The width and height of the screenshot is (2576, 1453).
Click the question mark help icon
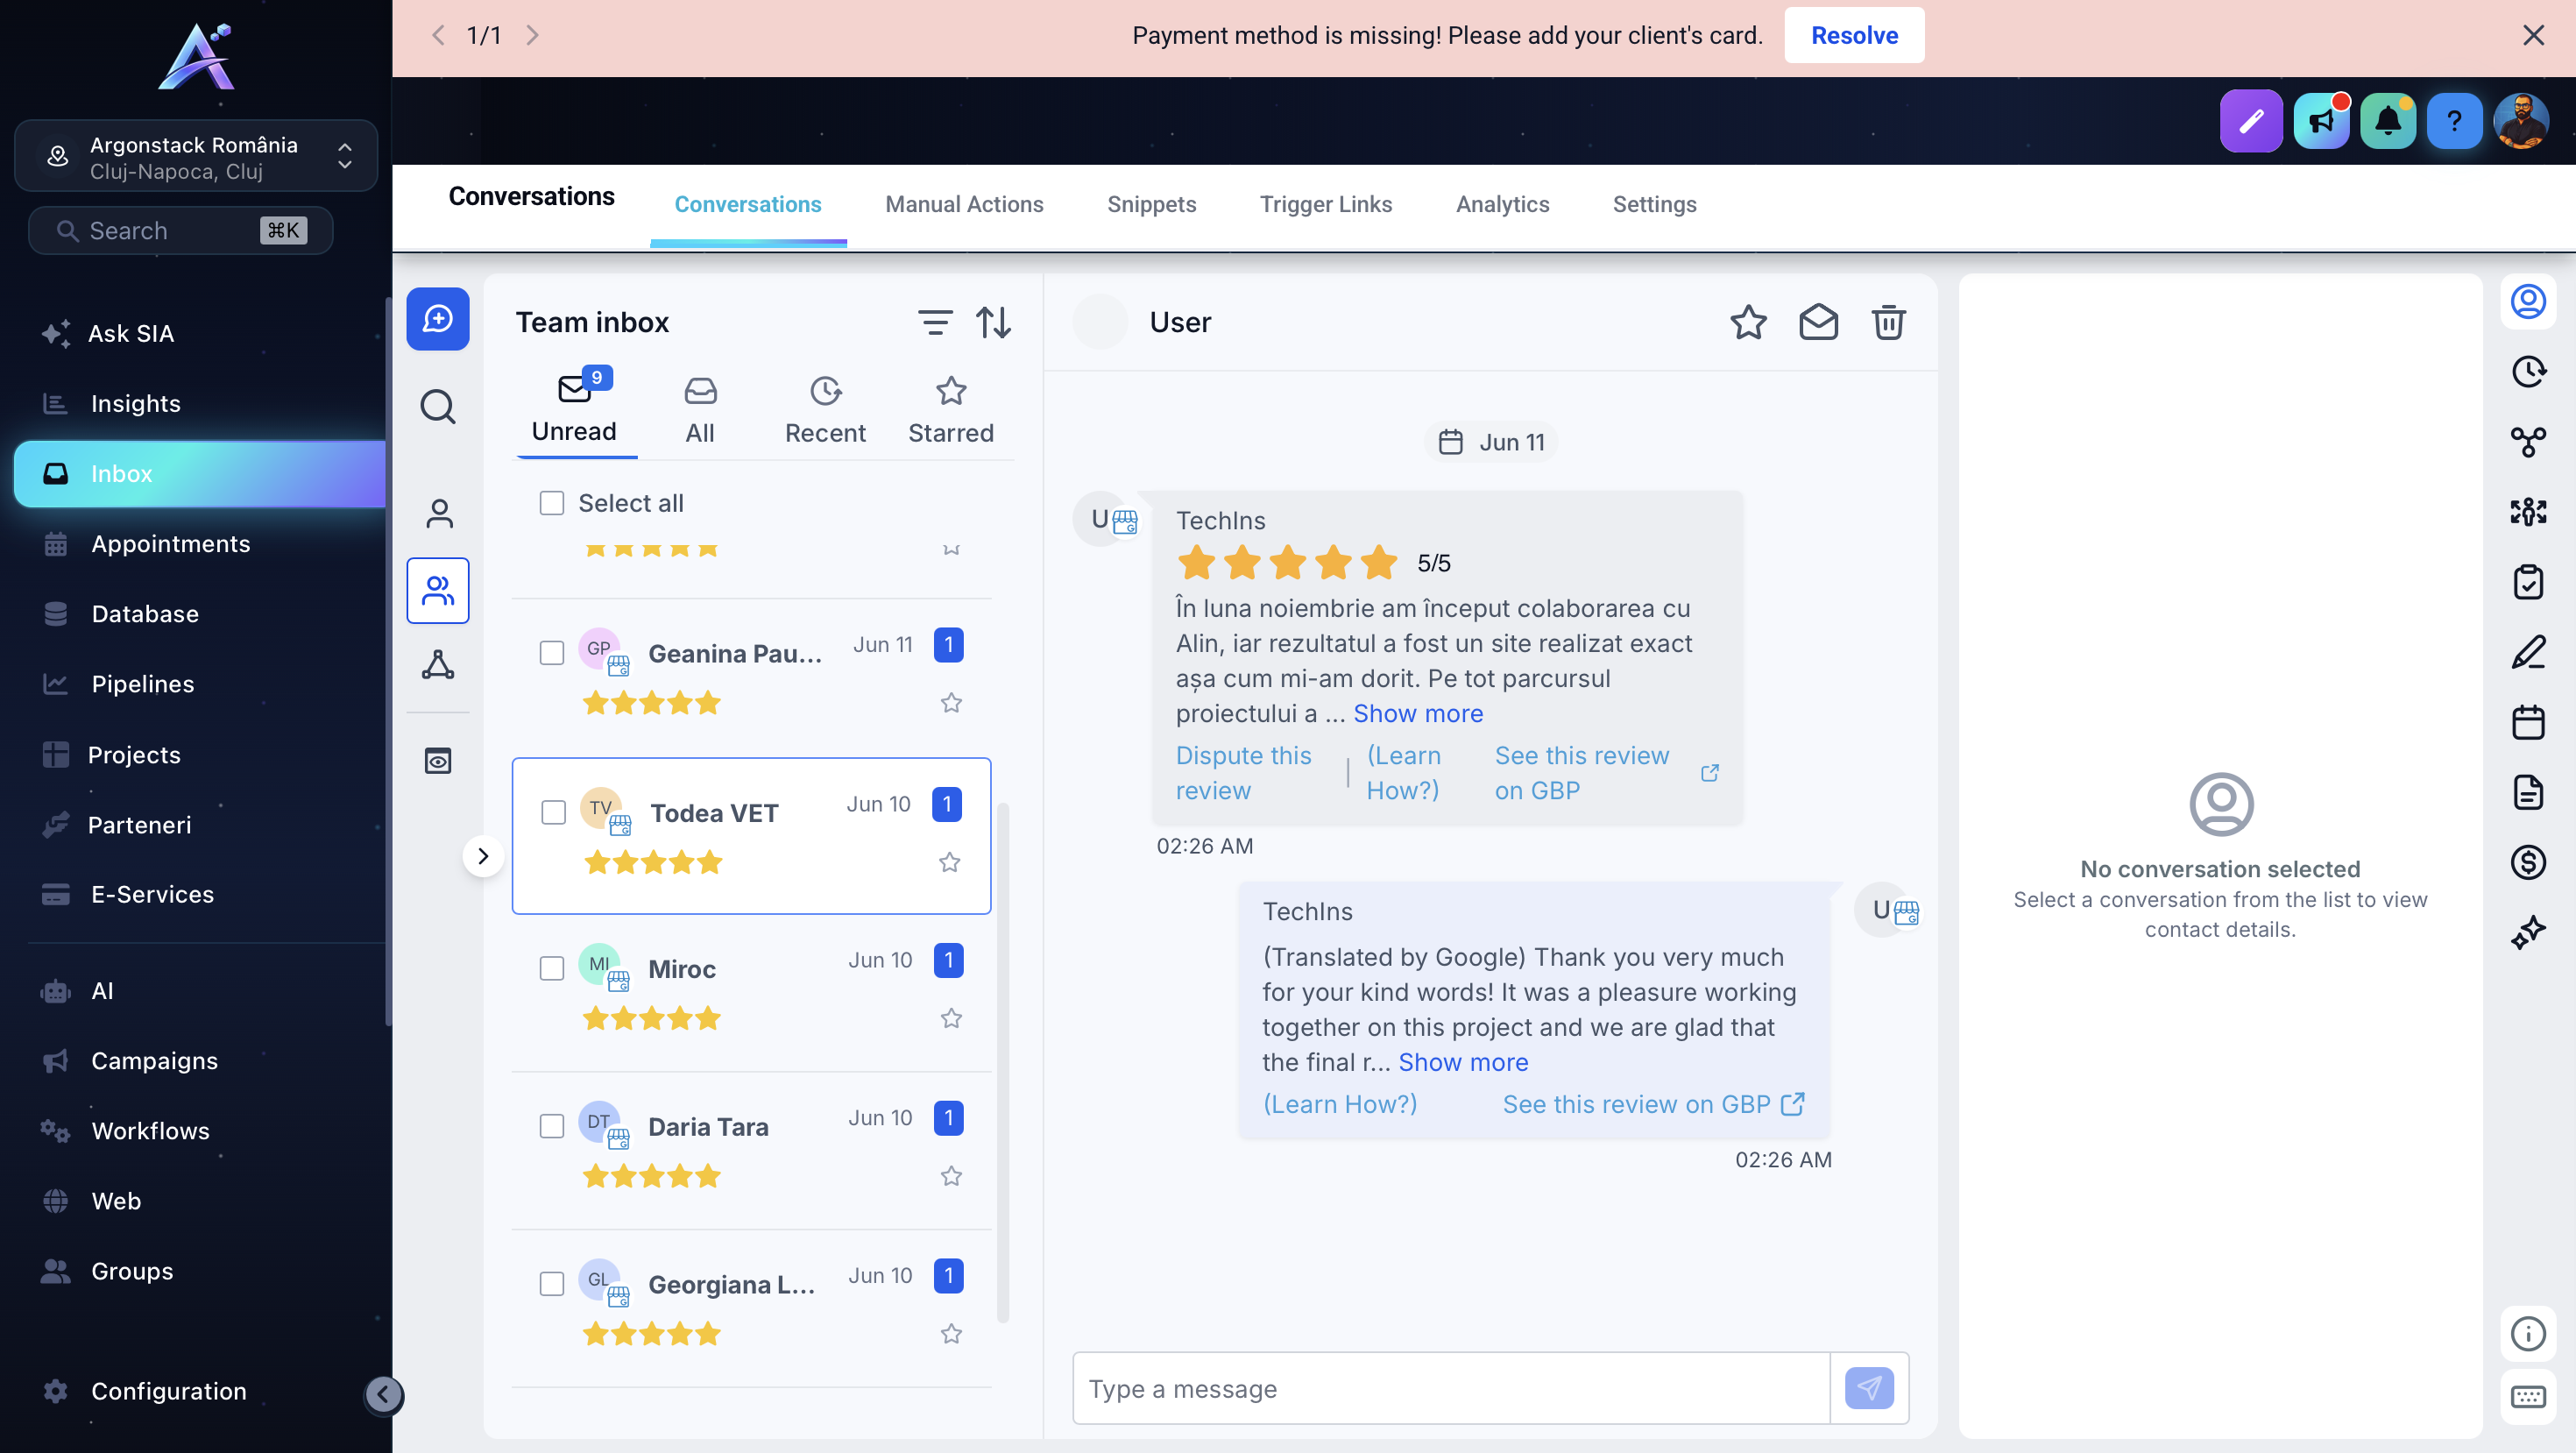coord(2454,121)
